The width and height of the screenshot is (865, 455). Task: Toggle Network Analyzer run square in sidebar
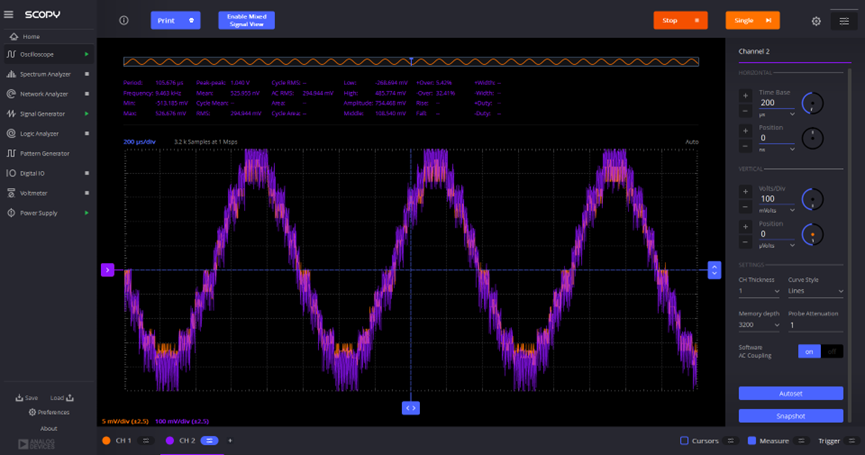tap(87, 94)
